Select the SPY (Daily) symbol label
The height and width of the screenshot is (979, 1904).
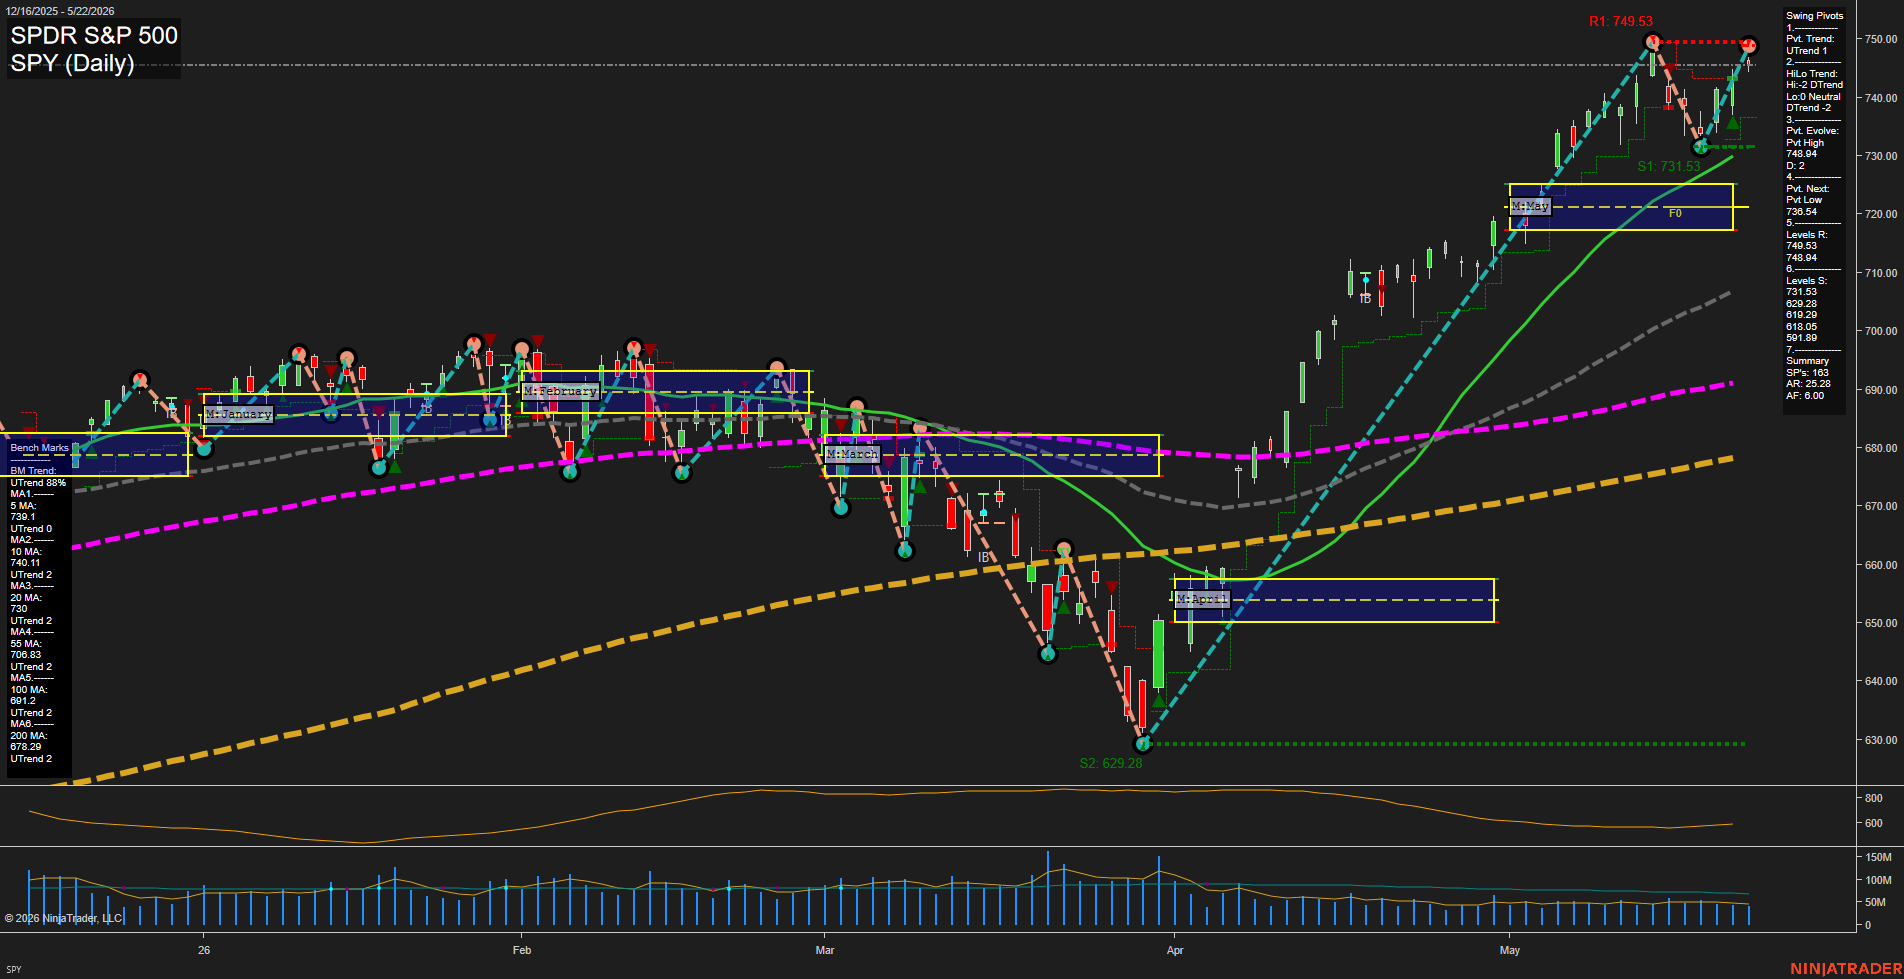[x=72, y=63]
